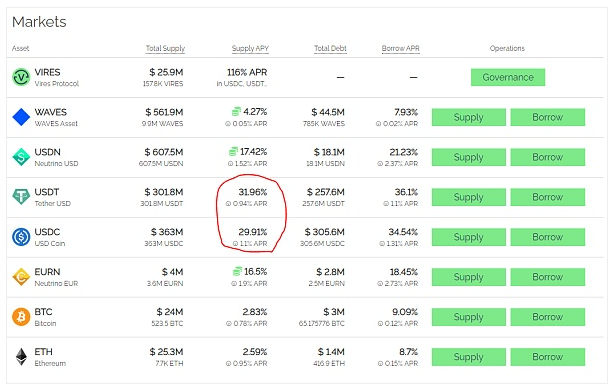Click the USDC coin icon
Image resolution: width=614 pixels, height=390 pixels.
[21, 237]
